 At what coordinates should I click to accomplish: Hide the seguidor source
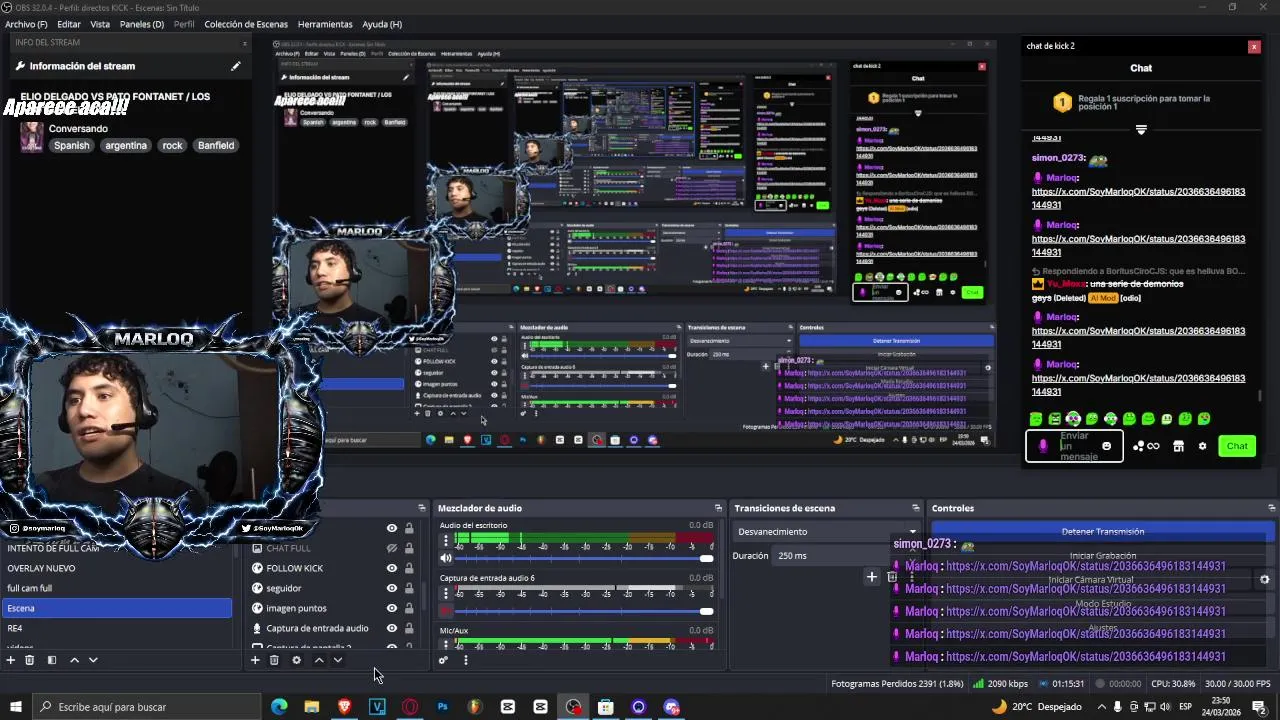tap(392, 588)
